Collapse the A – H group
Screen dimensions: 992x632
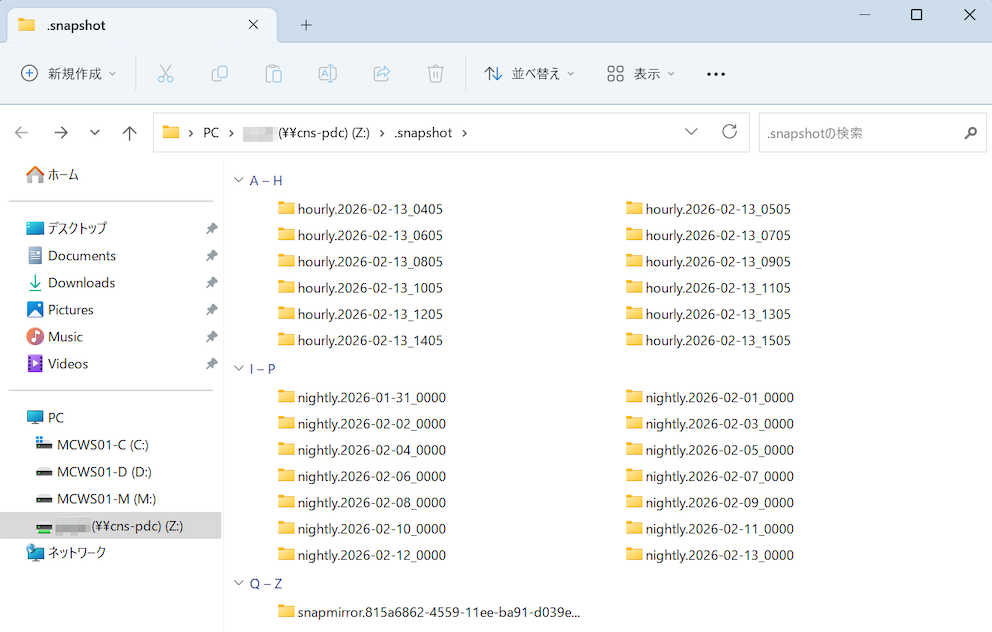coord(238,181)
